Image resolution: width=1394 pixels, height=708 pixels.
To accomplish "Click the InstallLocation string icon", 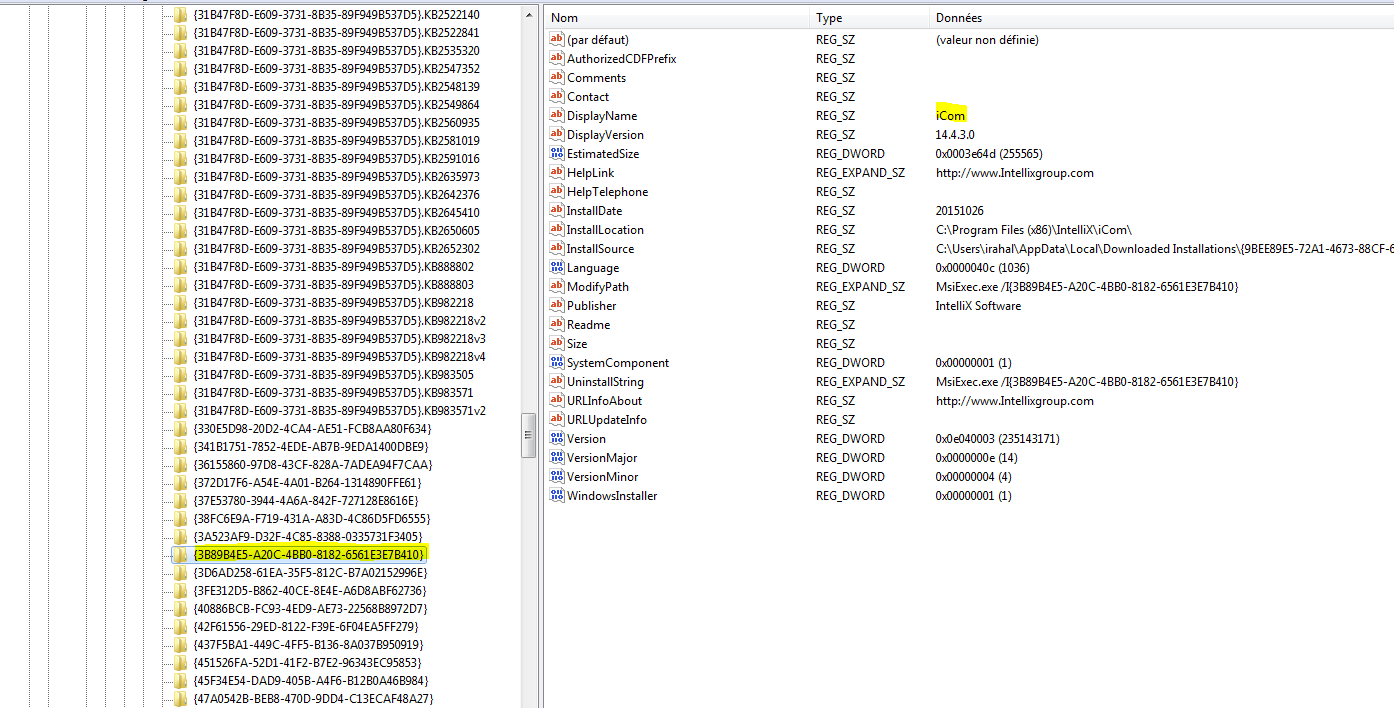I will point(558,230).
